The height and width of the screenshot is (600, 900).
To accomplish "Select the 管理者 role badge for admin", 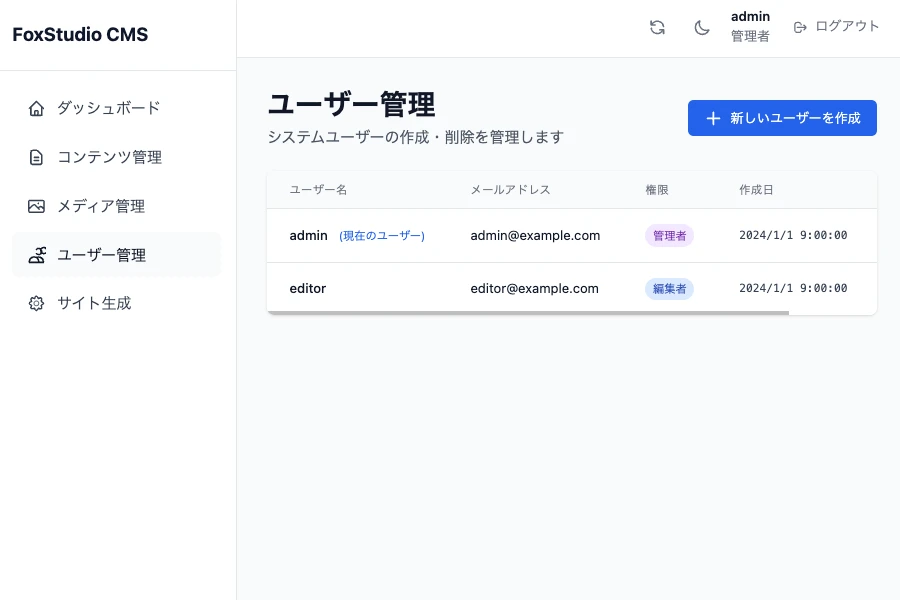I will [x=669, y=235].
